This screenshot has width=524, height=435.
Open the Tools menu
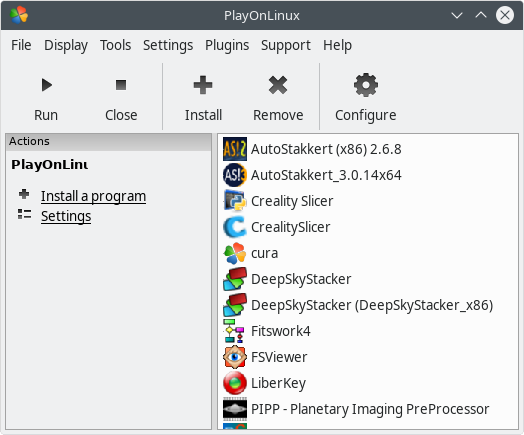116,45
